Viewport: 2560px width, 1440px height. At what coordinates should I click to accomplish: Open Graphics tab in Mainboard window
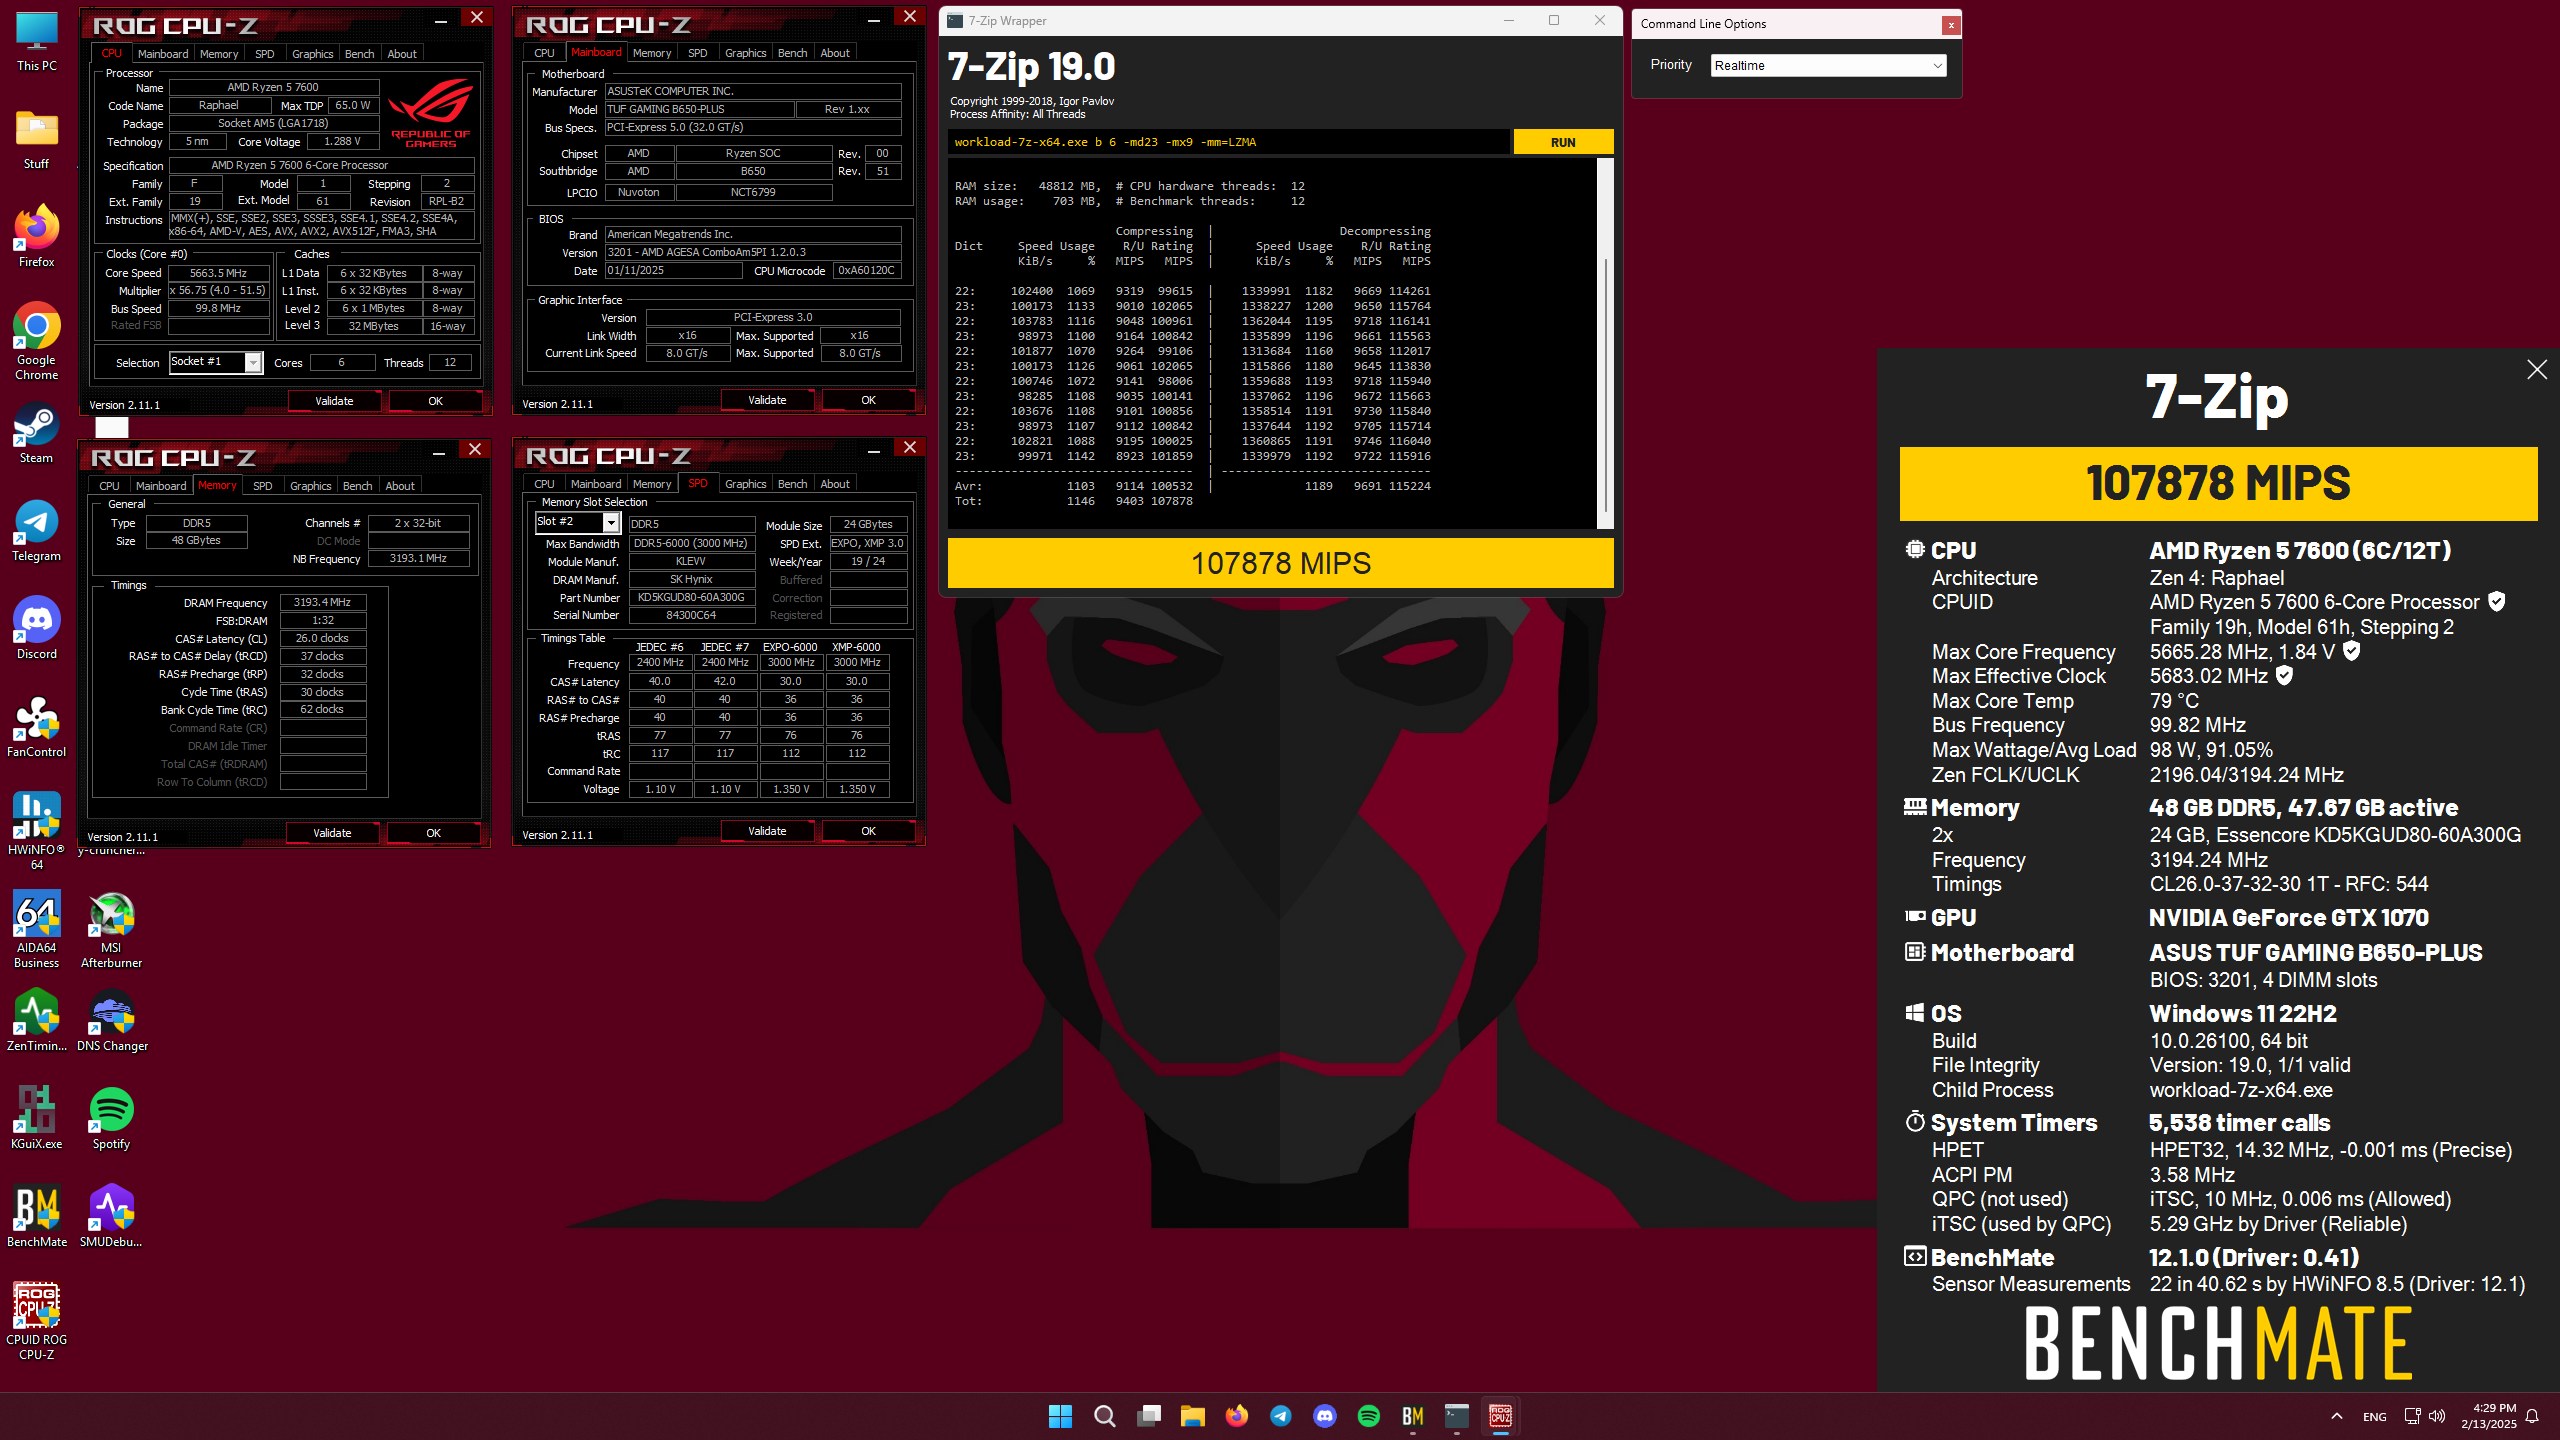(x=745, y=53)
